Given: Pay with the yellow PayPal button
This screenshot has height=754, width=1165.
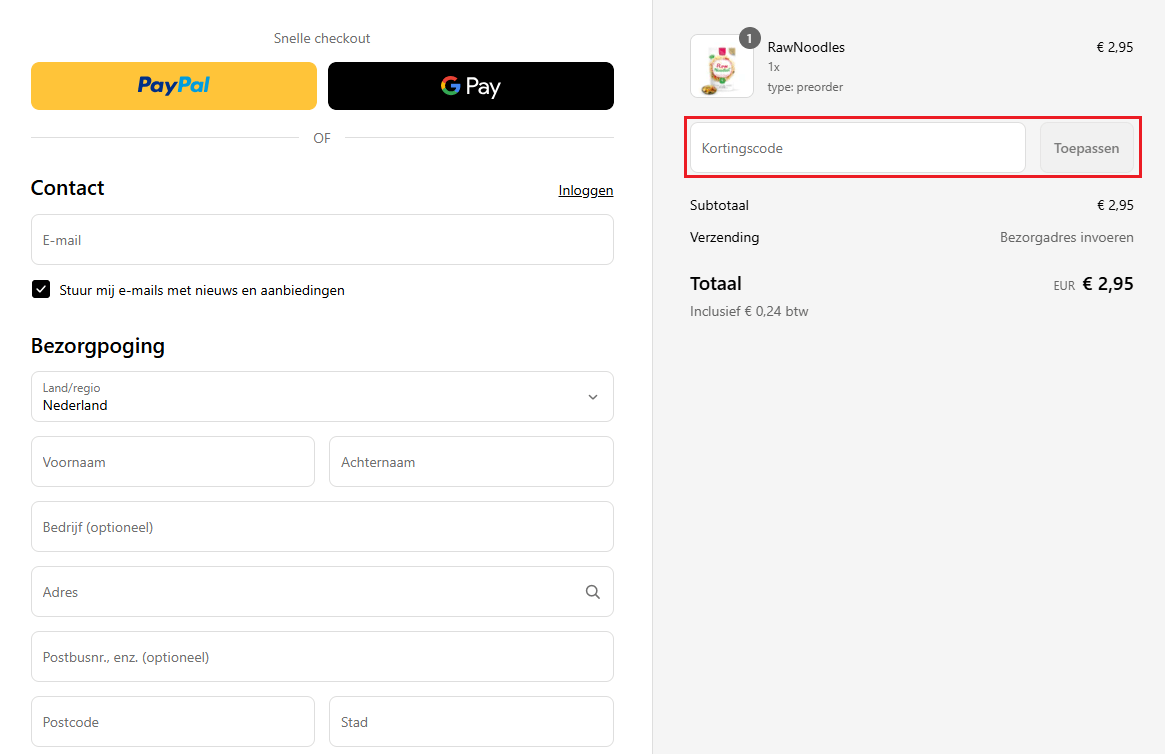Looking at the screenshot, I should pyautogui.click(x=174, y=86).
